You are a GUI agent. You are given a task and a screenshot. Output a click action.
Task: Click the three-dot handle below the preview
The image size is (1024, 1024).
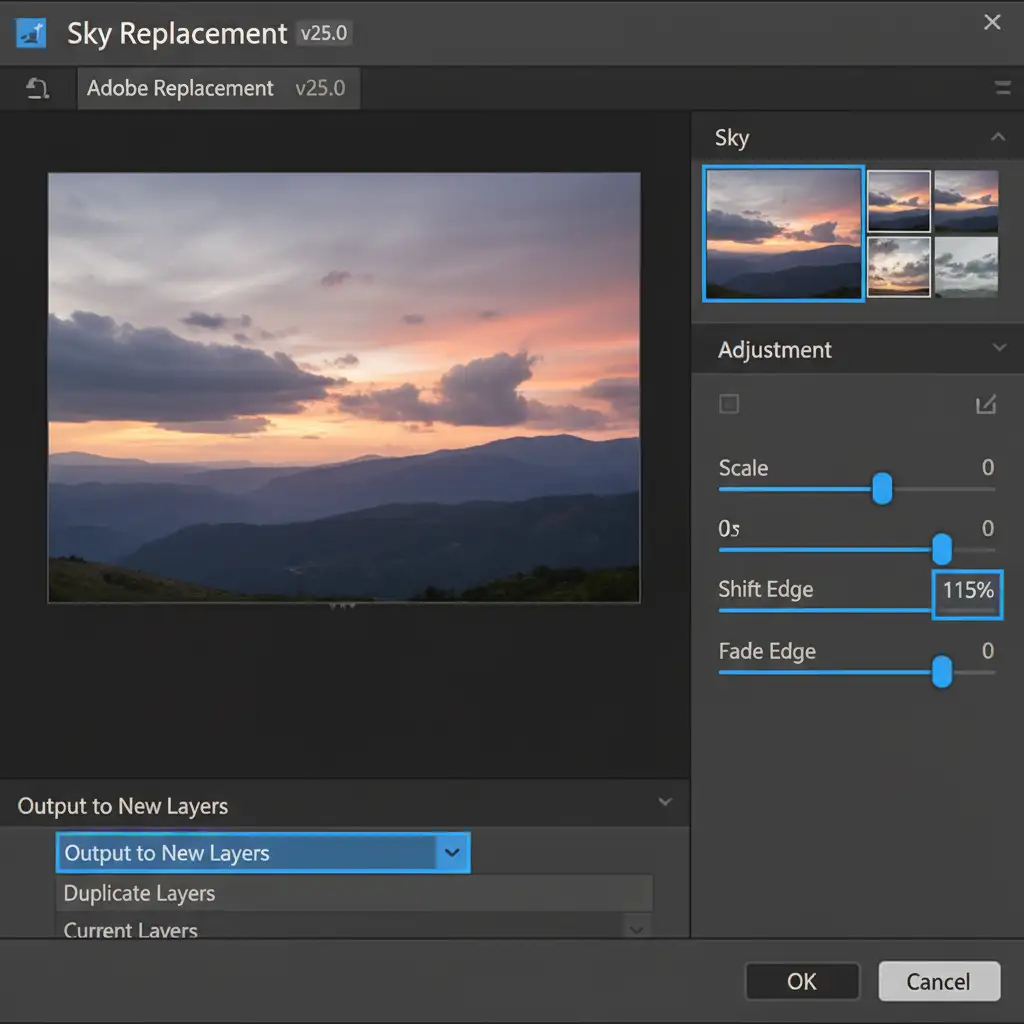pos(342,606)
